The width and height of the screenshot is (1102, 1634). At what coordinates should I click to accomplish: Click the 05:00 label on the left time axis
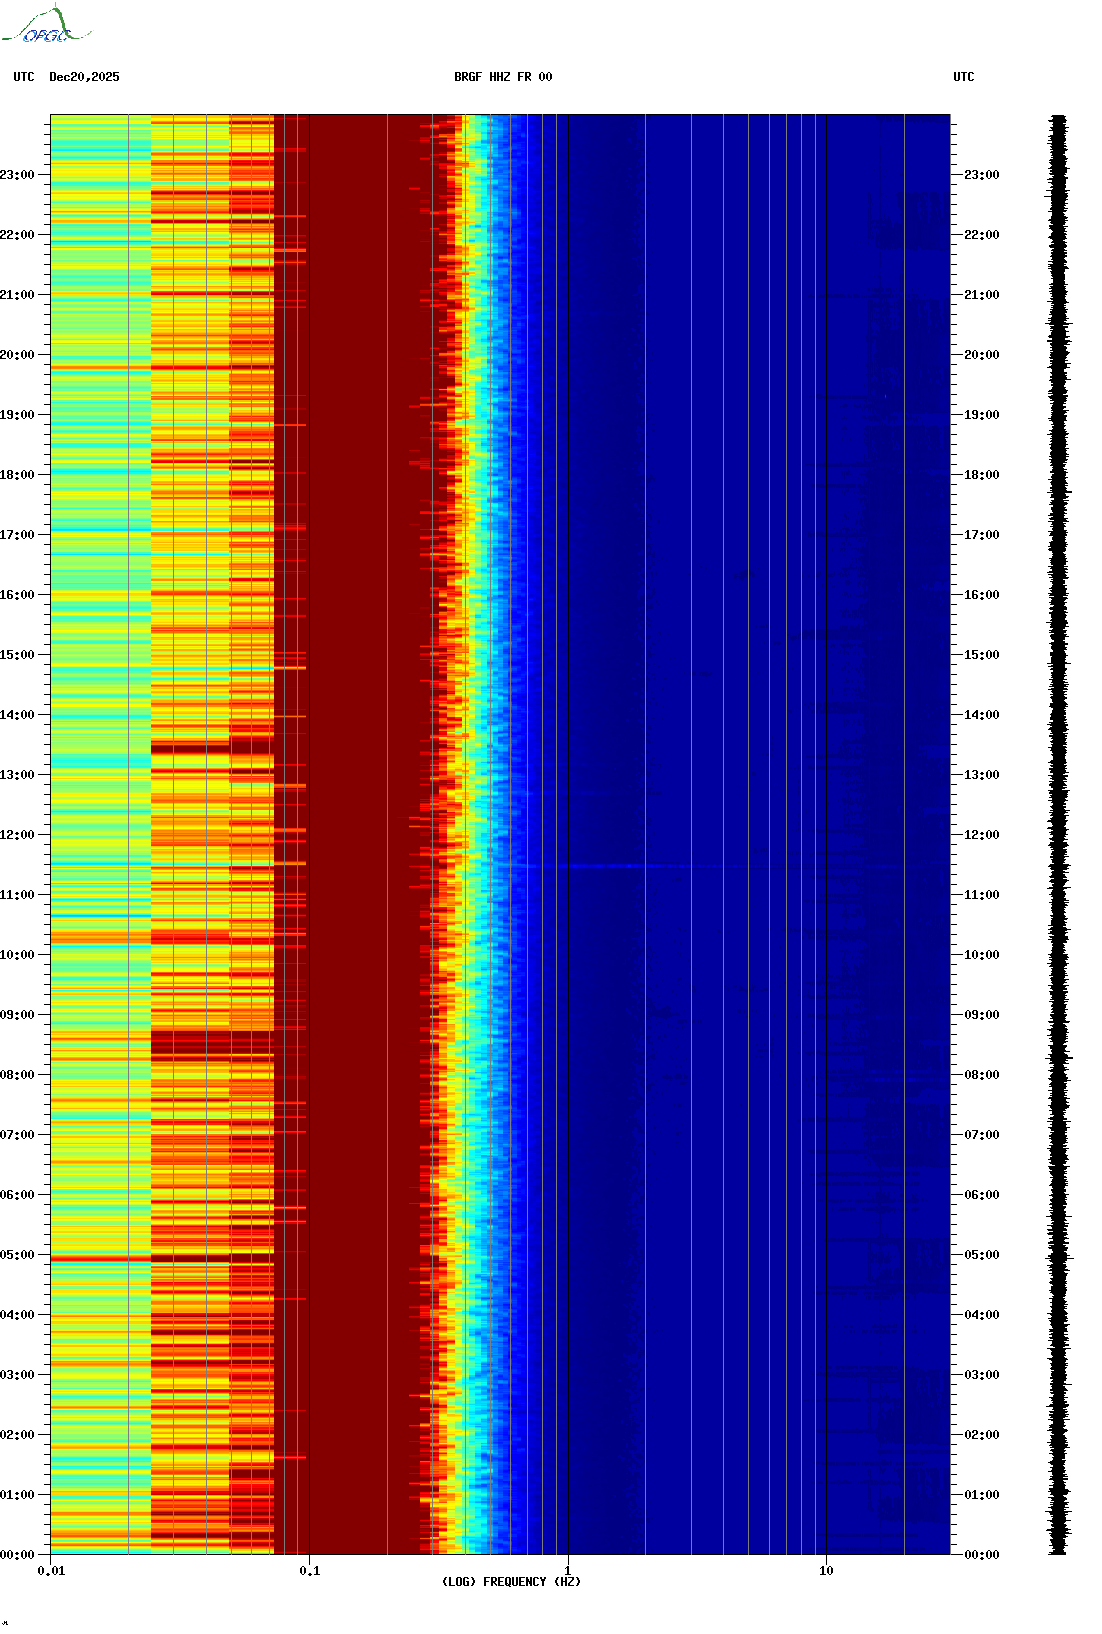tap(17, 1255)
